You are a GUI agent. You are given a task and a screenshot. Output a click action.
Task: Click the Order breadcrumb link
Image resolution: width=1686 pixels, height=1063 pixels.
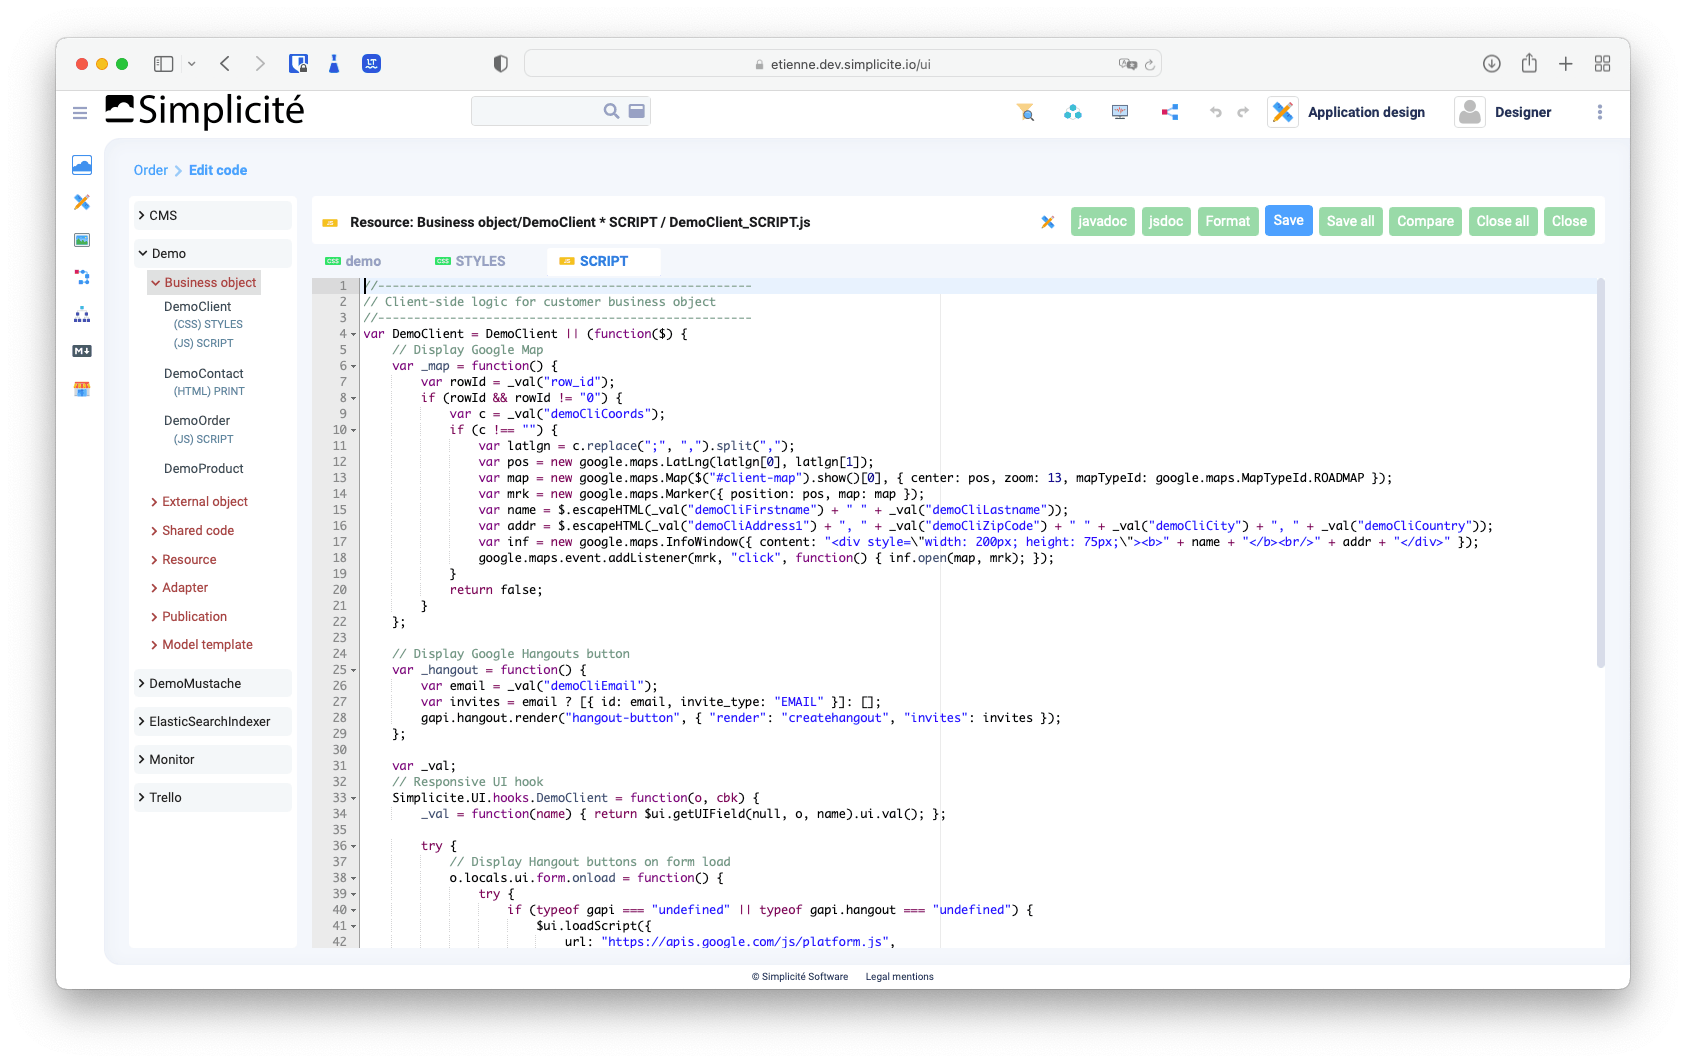coord(151,170)
